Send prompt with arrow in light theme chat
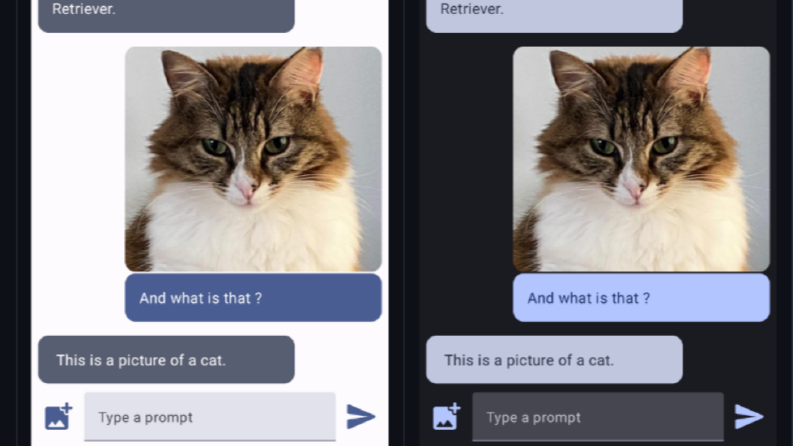Viewport: 793px width, 446px height. [361, 416]
